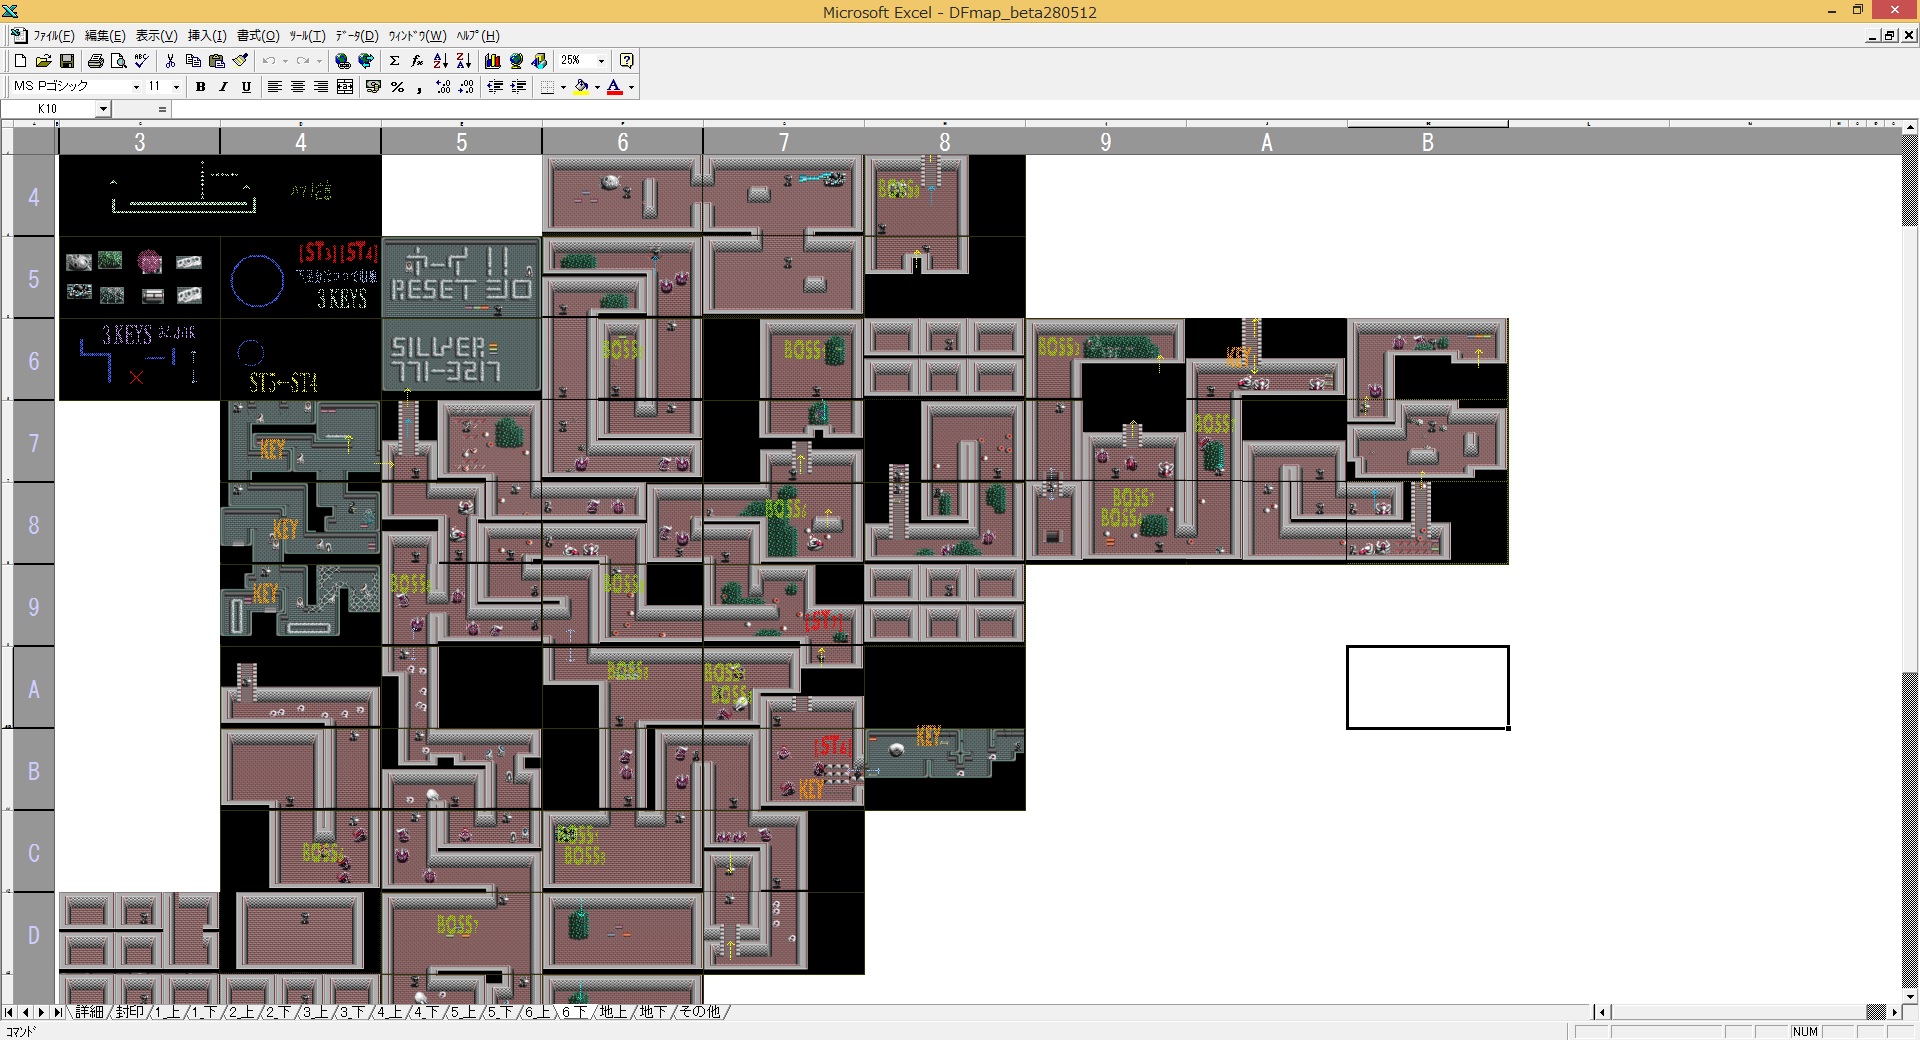Toggle center alignment

297,87
